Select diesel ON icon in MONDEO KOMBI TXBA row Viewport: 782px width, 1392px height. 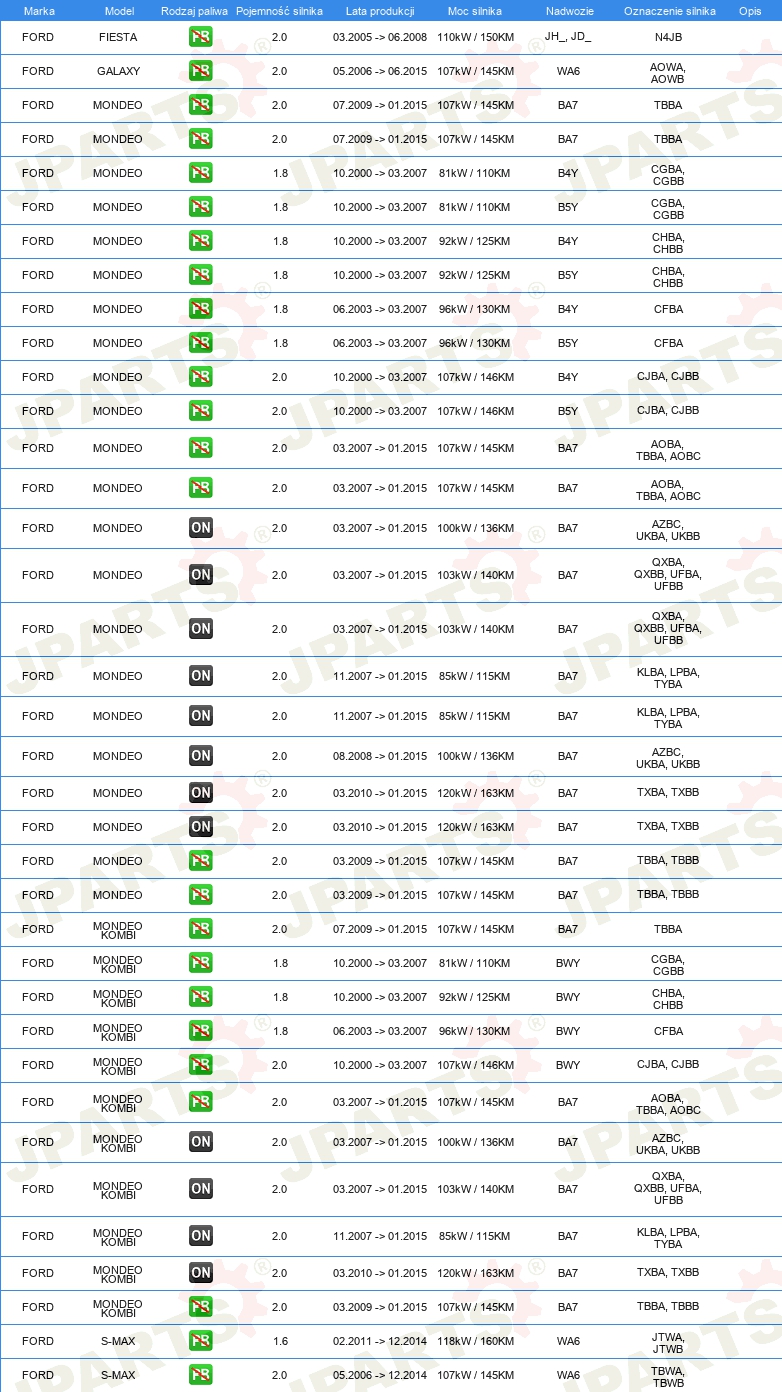[x=201, y=1273]
